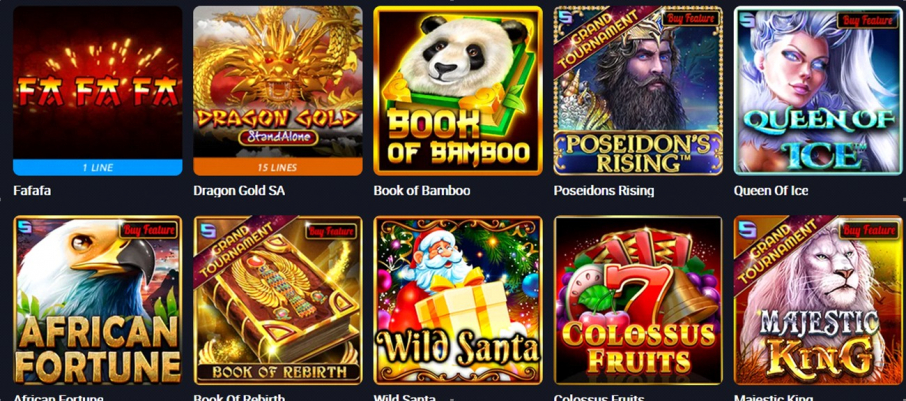Select the Book of Bamboo panda tile

[458, 91]
